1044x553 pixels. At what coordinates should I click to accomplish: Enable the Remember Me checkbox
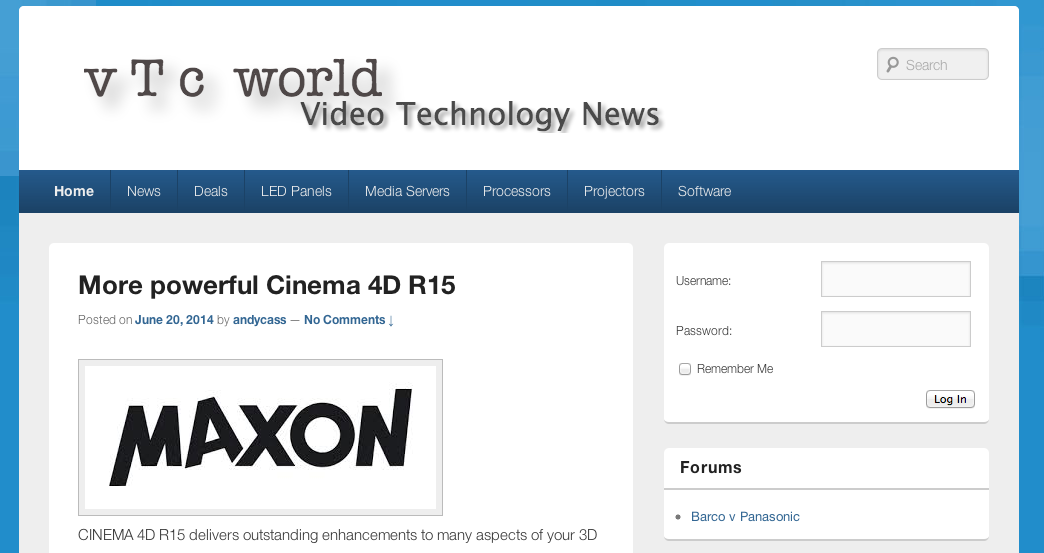(x=684, y=369)
